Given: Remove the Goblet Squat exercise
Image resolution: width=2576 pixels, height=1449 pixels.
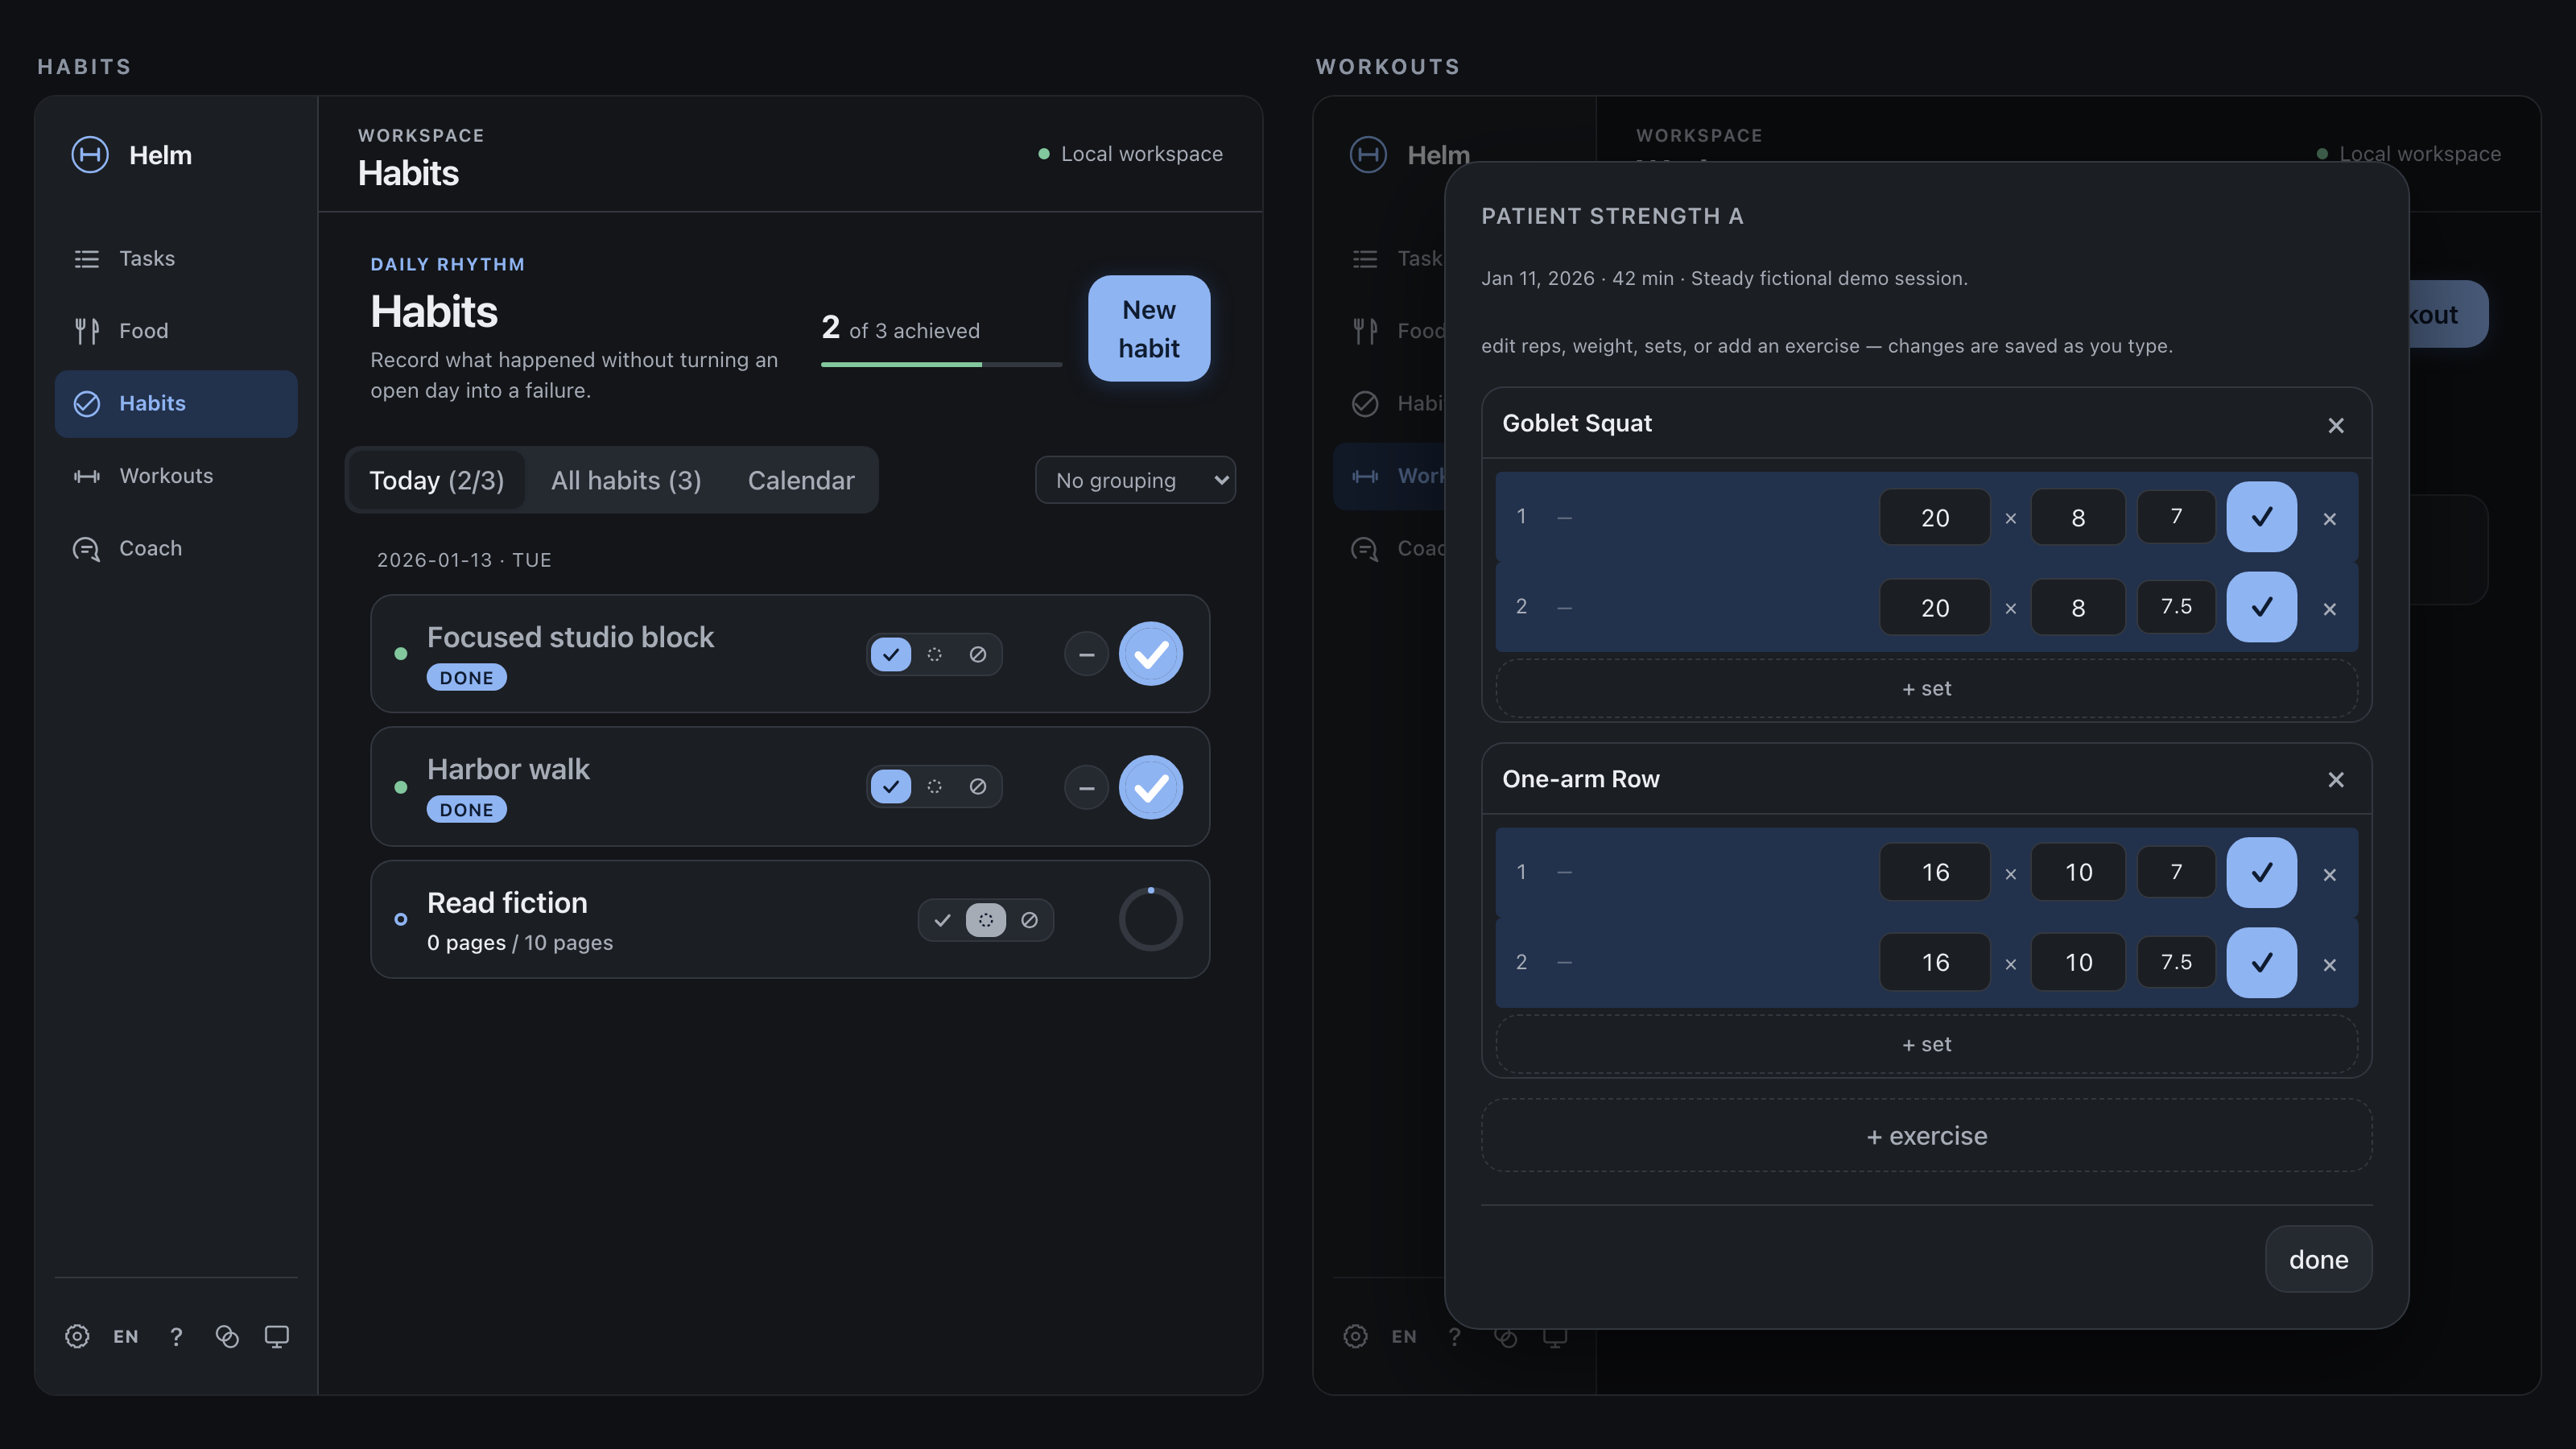Looking at the screenshot, I should (x=2336, y=425).
